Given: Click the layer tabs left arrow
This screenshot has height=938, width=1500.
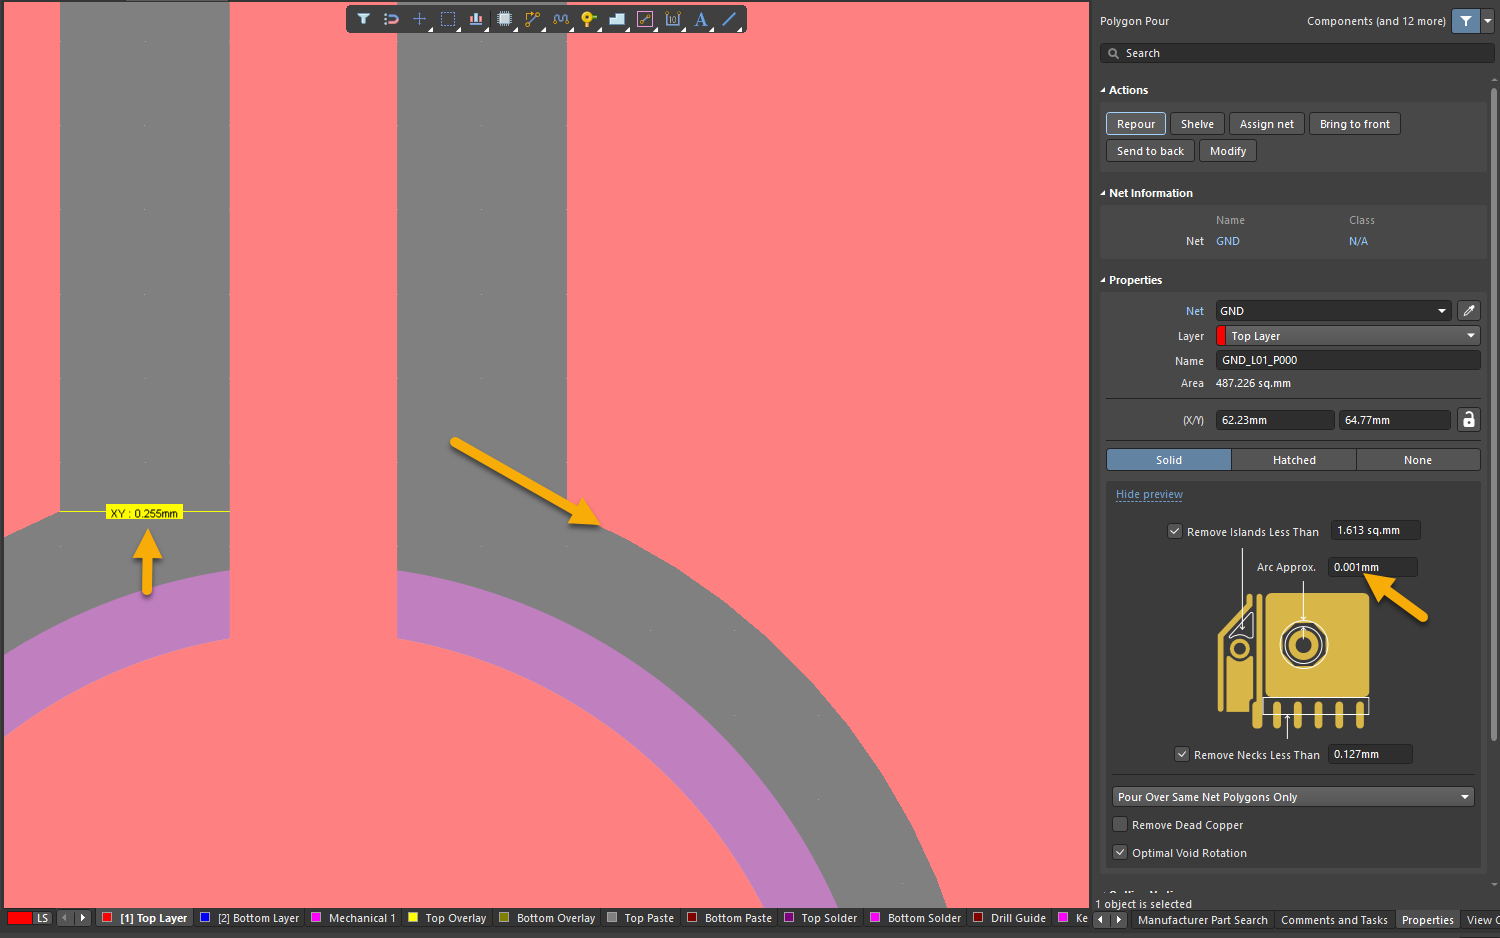Looking at the screenshot, I should pos(65,918).
